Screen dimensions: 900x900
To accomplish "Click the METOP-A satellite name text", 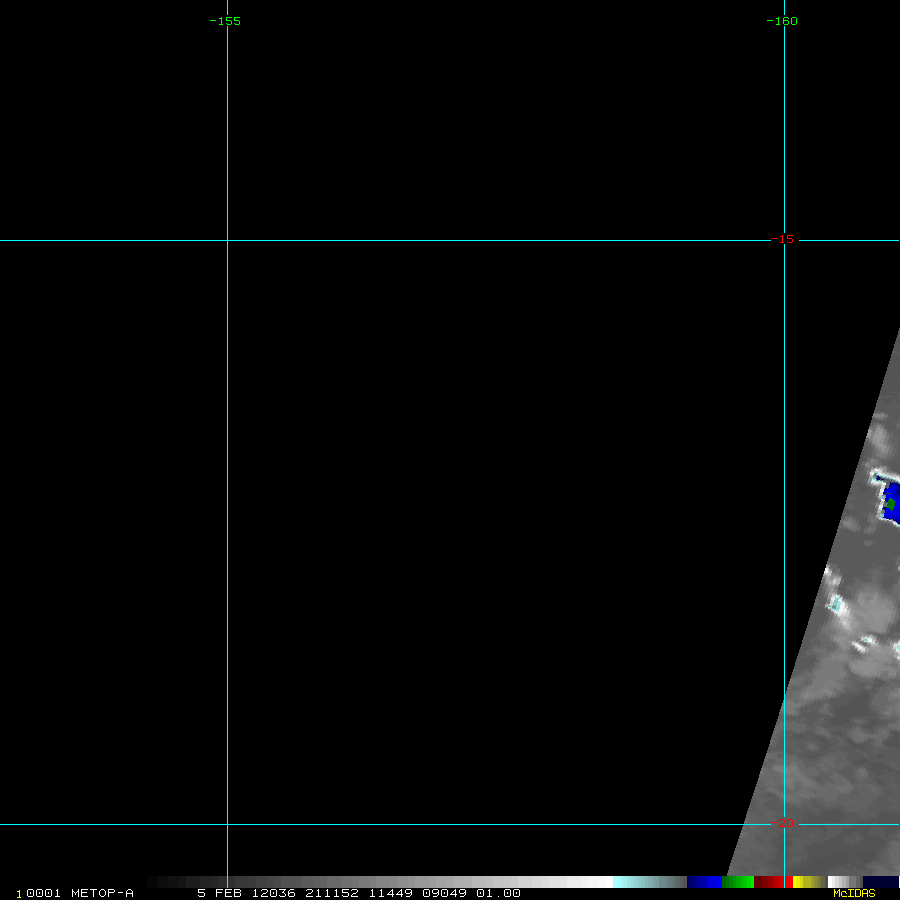I will (x=102, y=893).
